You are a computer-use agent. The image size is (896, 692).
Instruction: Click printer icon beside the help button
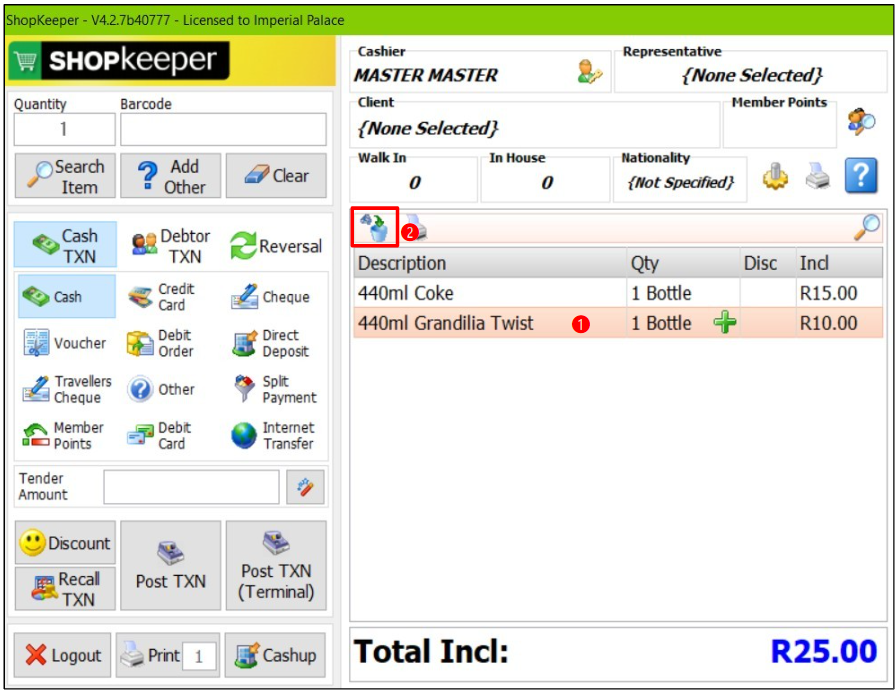pos(818,176)
